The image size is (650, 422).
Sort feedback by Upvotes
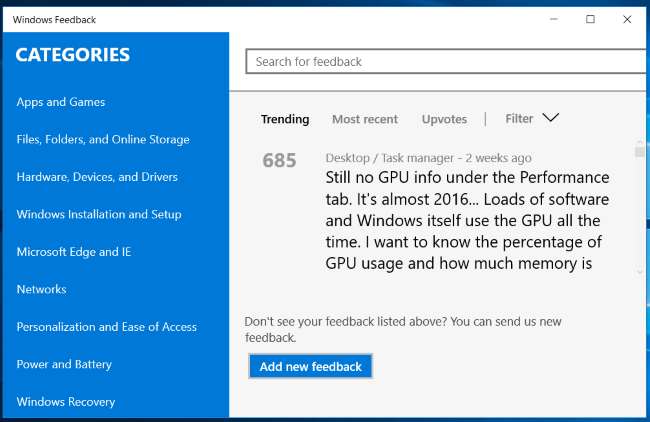444,119
